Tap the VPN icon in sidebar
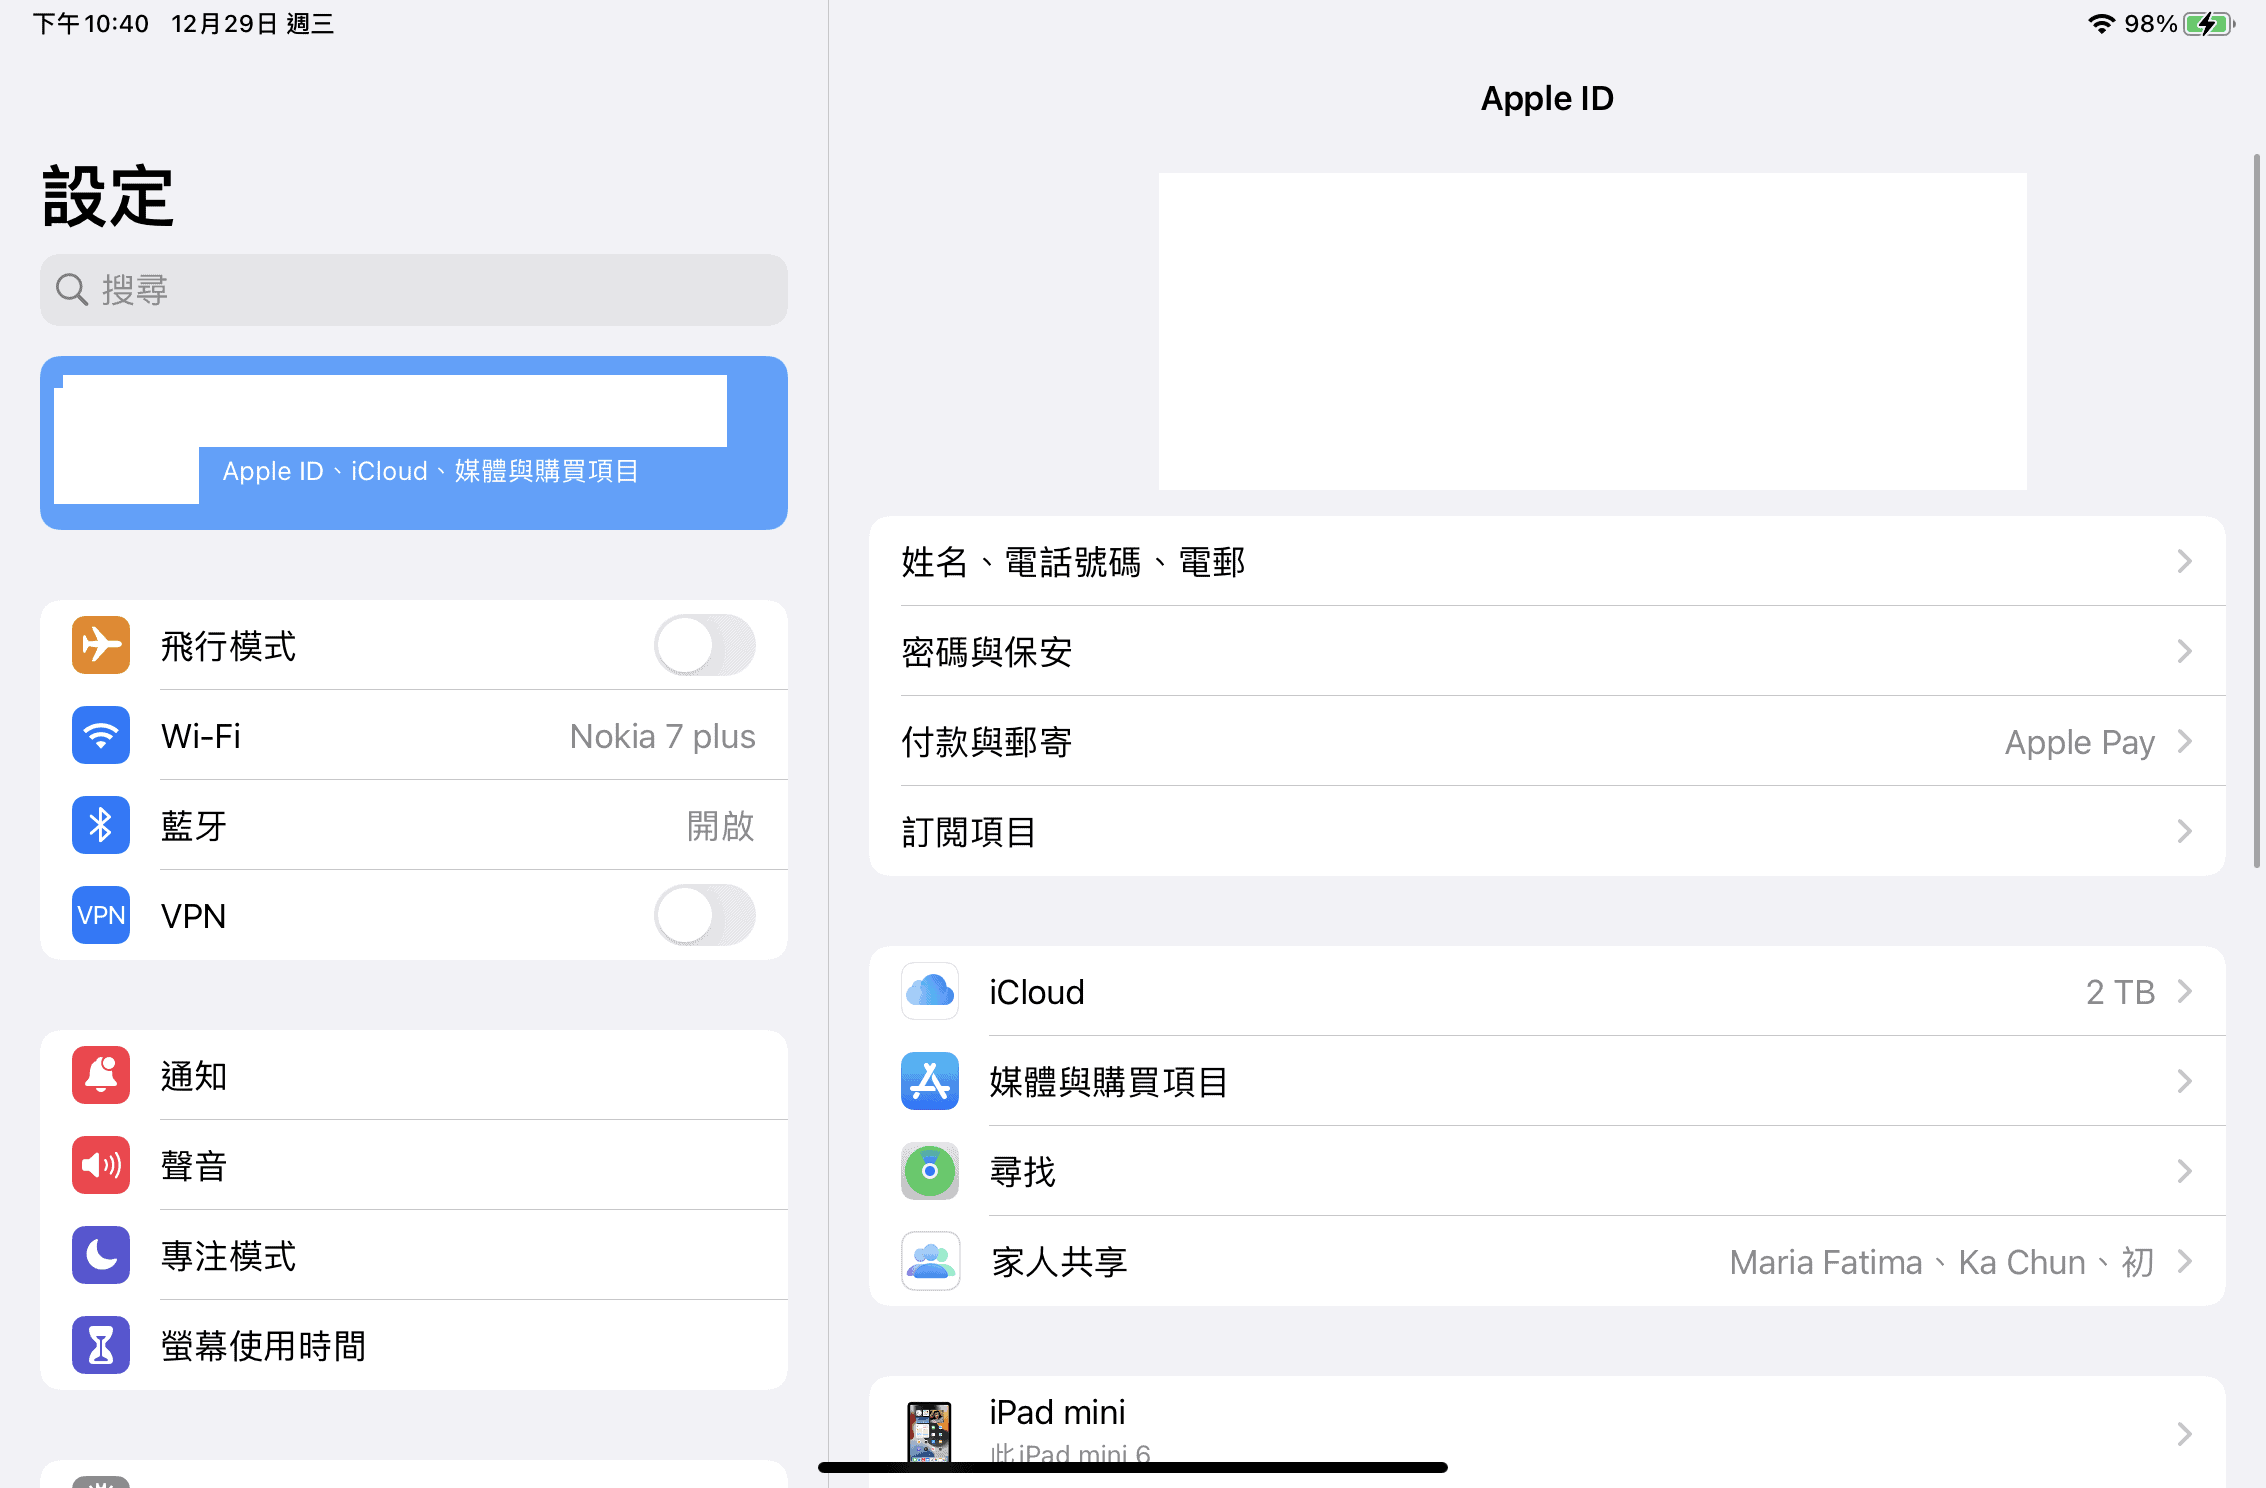Image resolution: width=2266 pixels, height=1488 pixels. pos(101,915)
